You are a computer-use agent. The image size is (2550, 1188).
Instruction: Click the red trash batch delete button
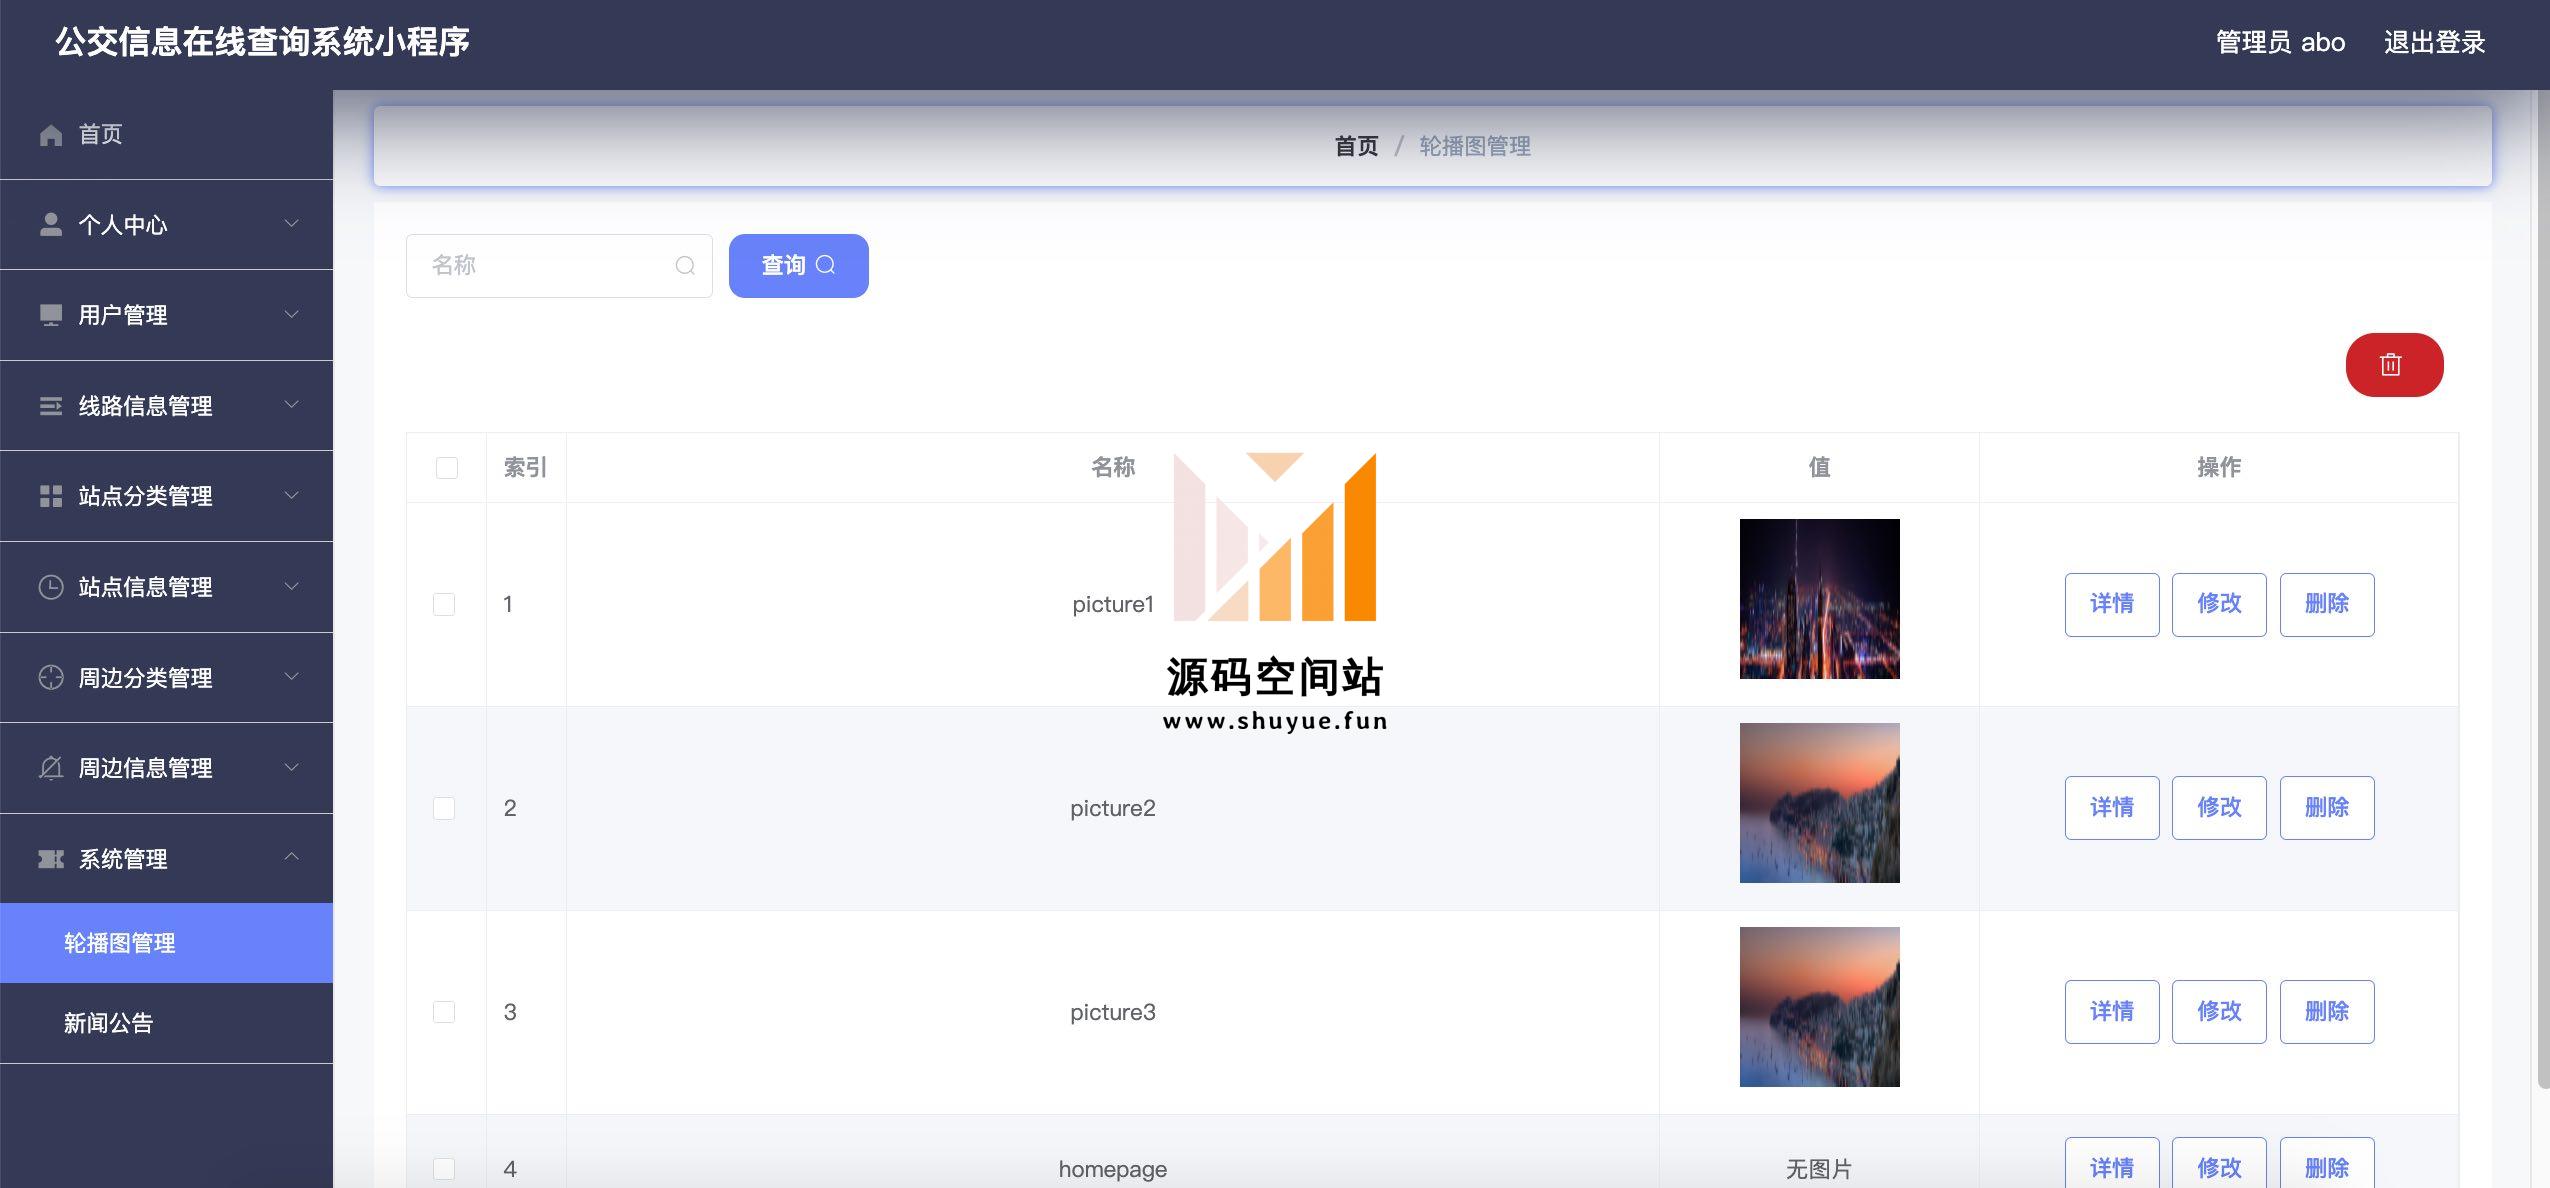pos(2394,365)
